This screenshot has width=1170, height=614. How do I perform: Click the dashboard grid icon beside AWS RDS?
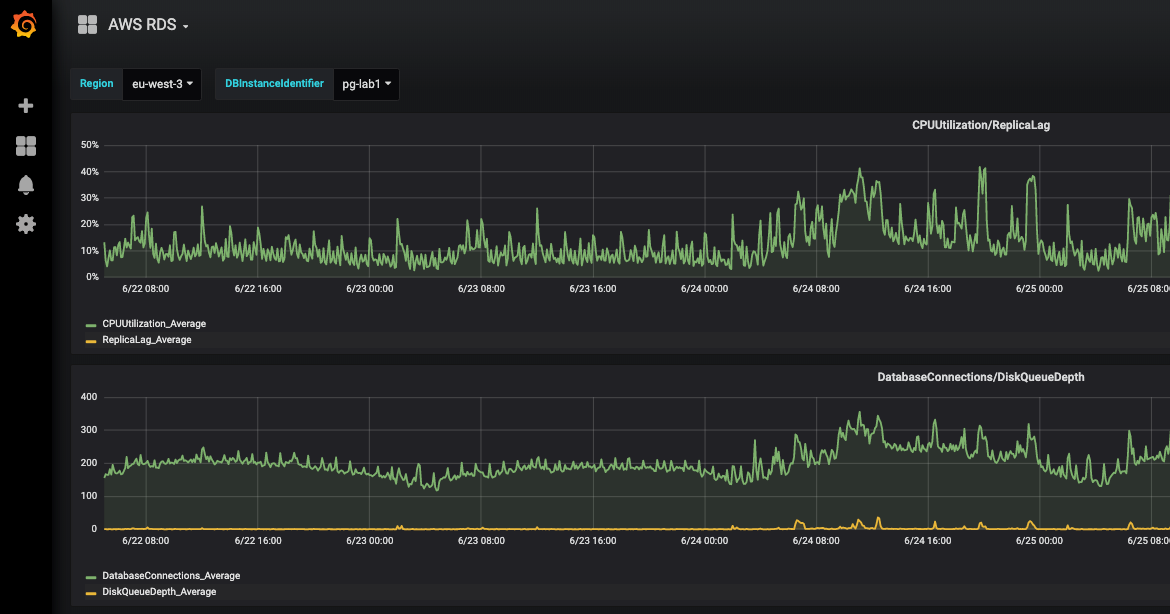(87, 24)
